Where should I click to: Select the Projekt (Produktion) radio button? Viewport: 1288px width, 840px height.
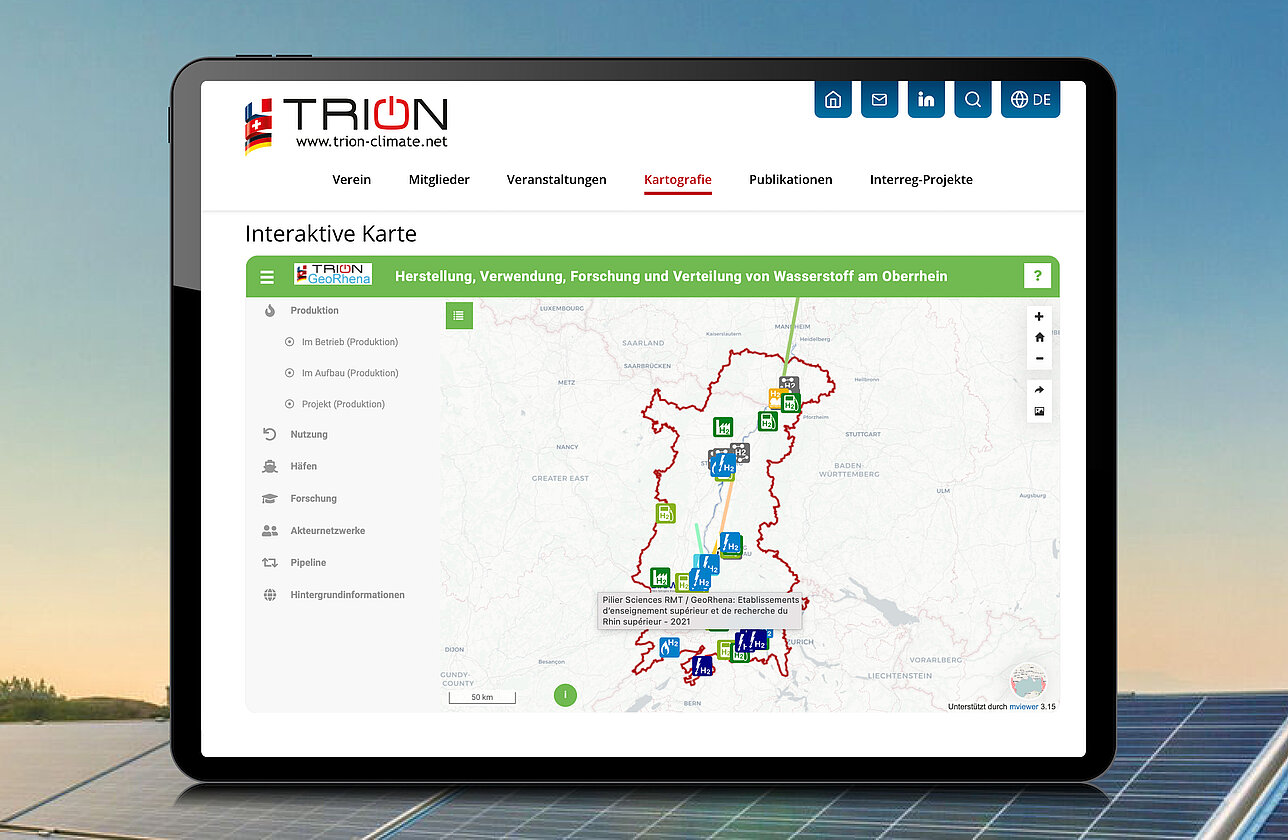(290, 403)
